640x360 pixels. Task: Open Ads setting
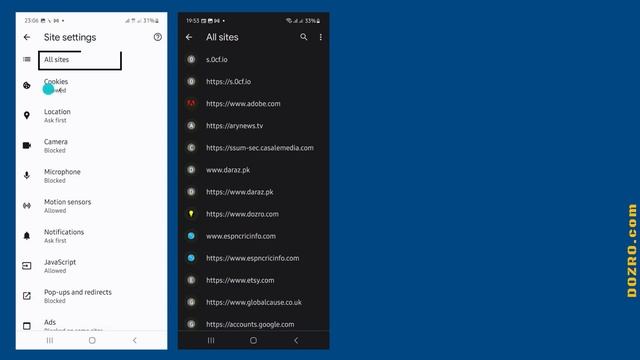point(91,325)
